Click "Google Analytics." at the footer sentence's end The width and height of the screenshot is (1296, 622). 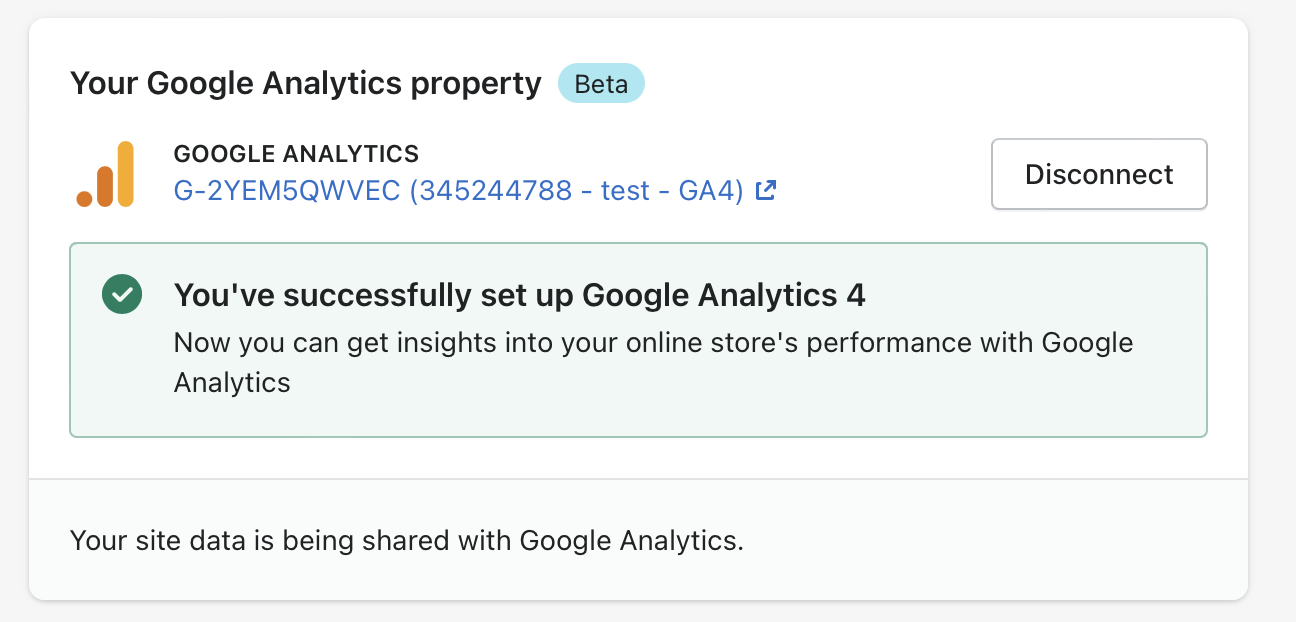(x=632, y=541)
